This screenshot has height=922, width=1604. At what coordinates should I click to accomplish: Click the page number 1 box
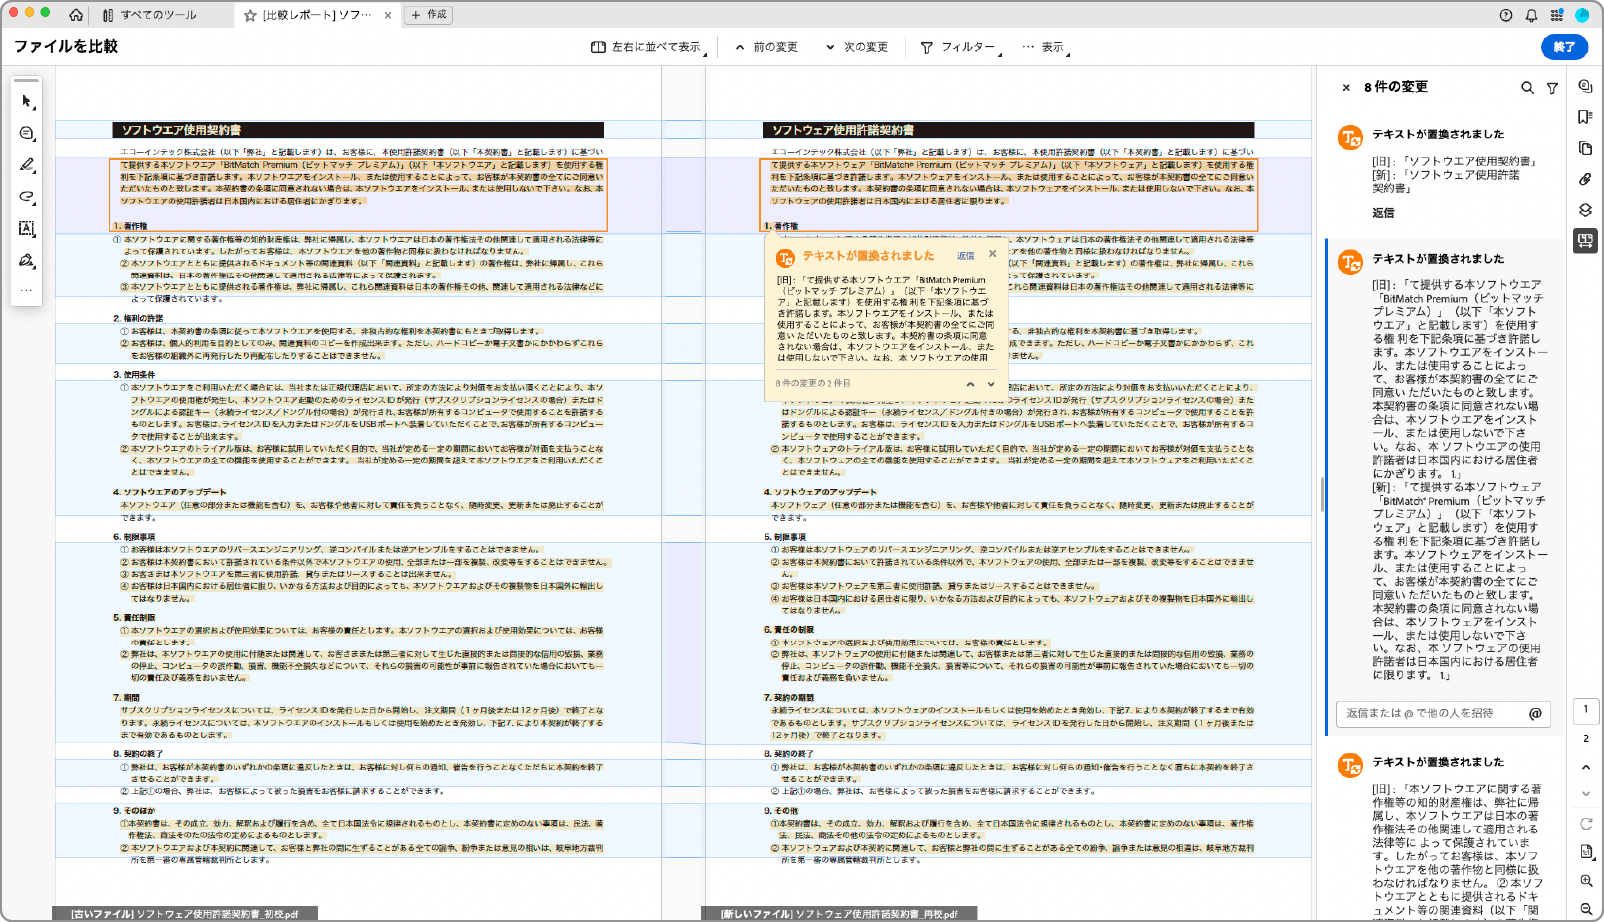[1586, 710]
